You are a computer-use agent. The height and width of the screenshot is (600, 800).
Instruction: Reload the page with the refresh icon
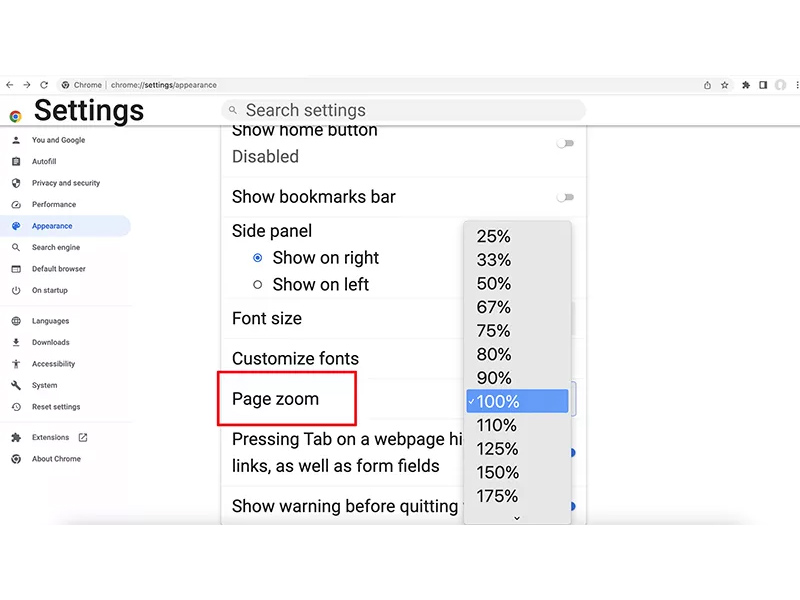point(44,85)
